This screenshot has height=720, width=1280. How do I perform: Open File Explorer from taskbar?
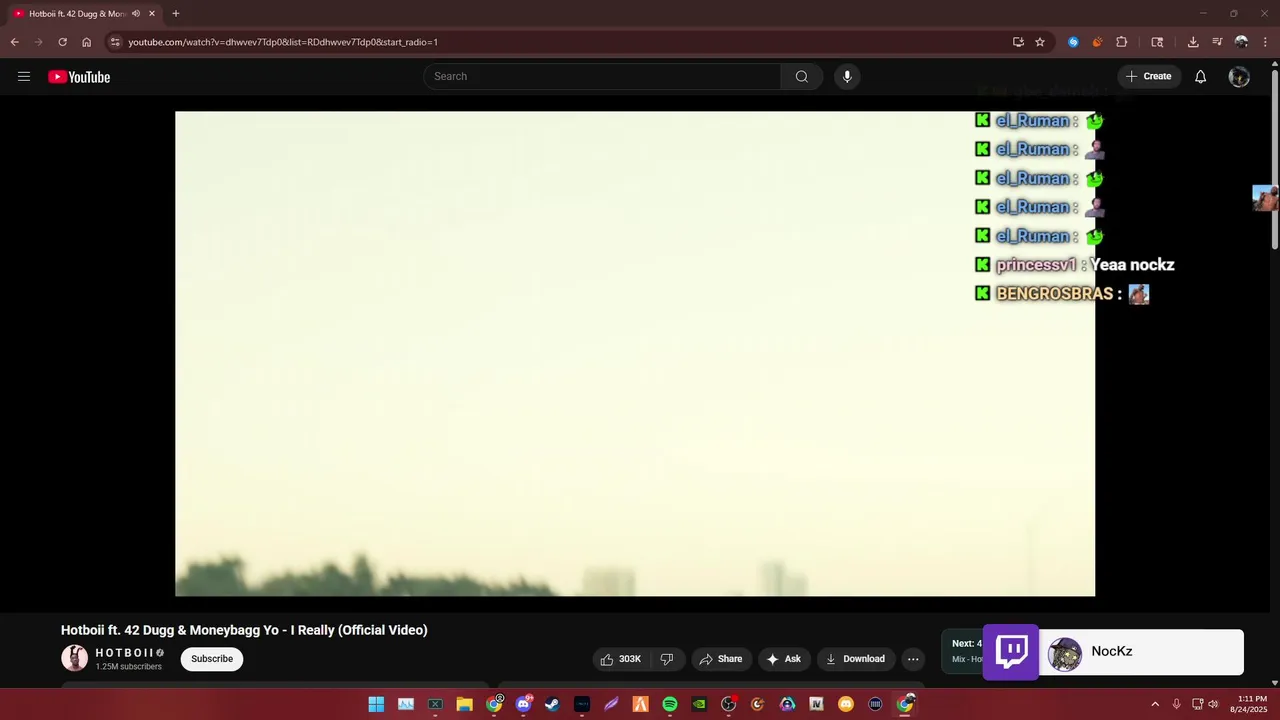coord(464,704)
